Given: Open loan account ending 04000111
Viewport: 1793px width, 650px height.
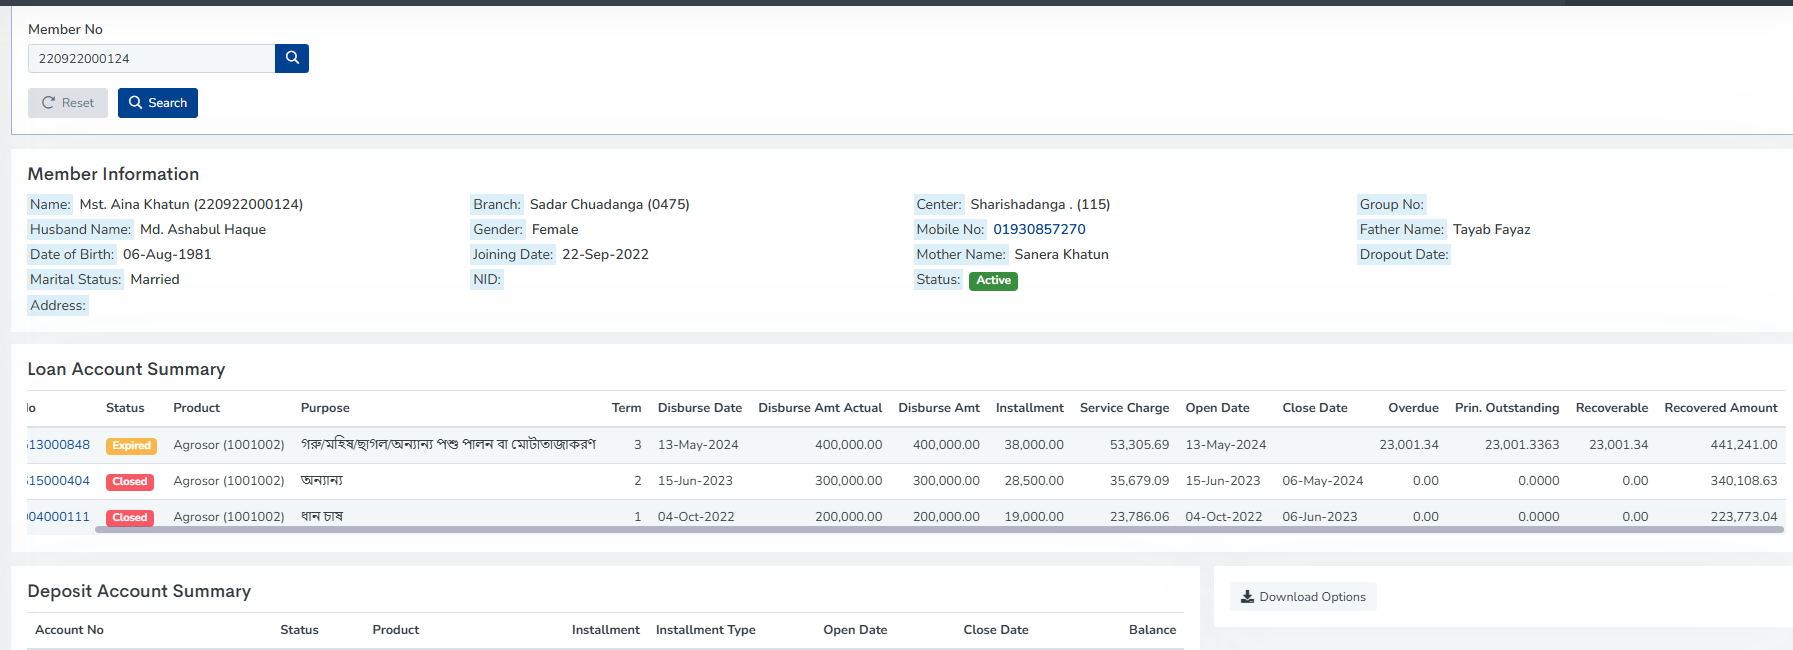Looking at the screenshot, I should 59,517.
